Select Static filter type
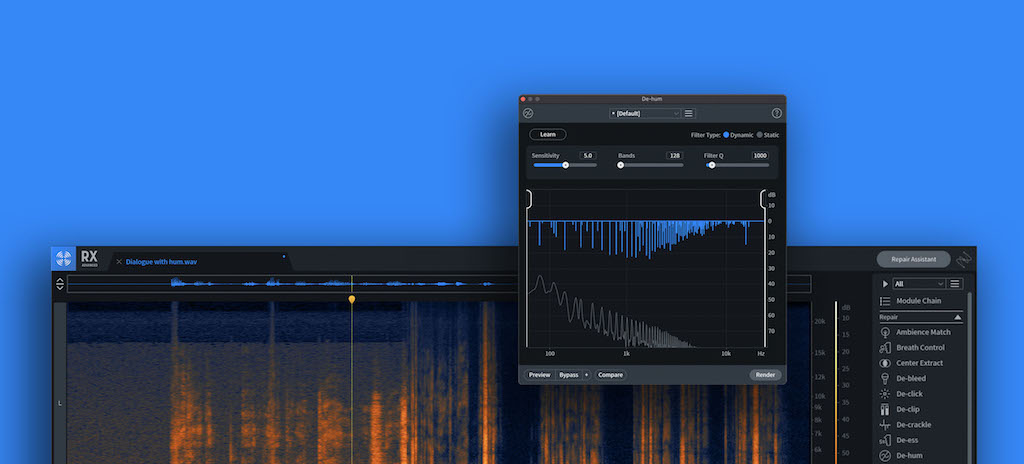The height and width of the screenshot is (464, 1024). click(768, 135)
